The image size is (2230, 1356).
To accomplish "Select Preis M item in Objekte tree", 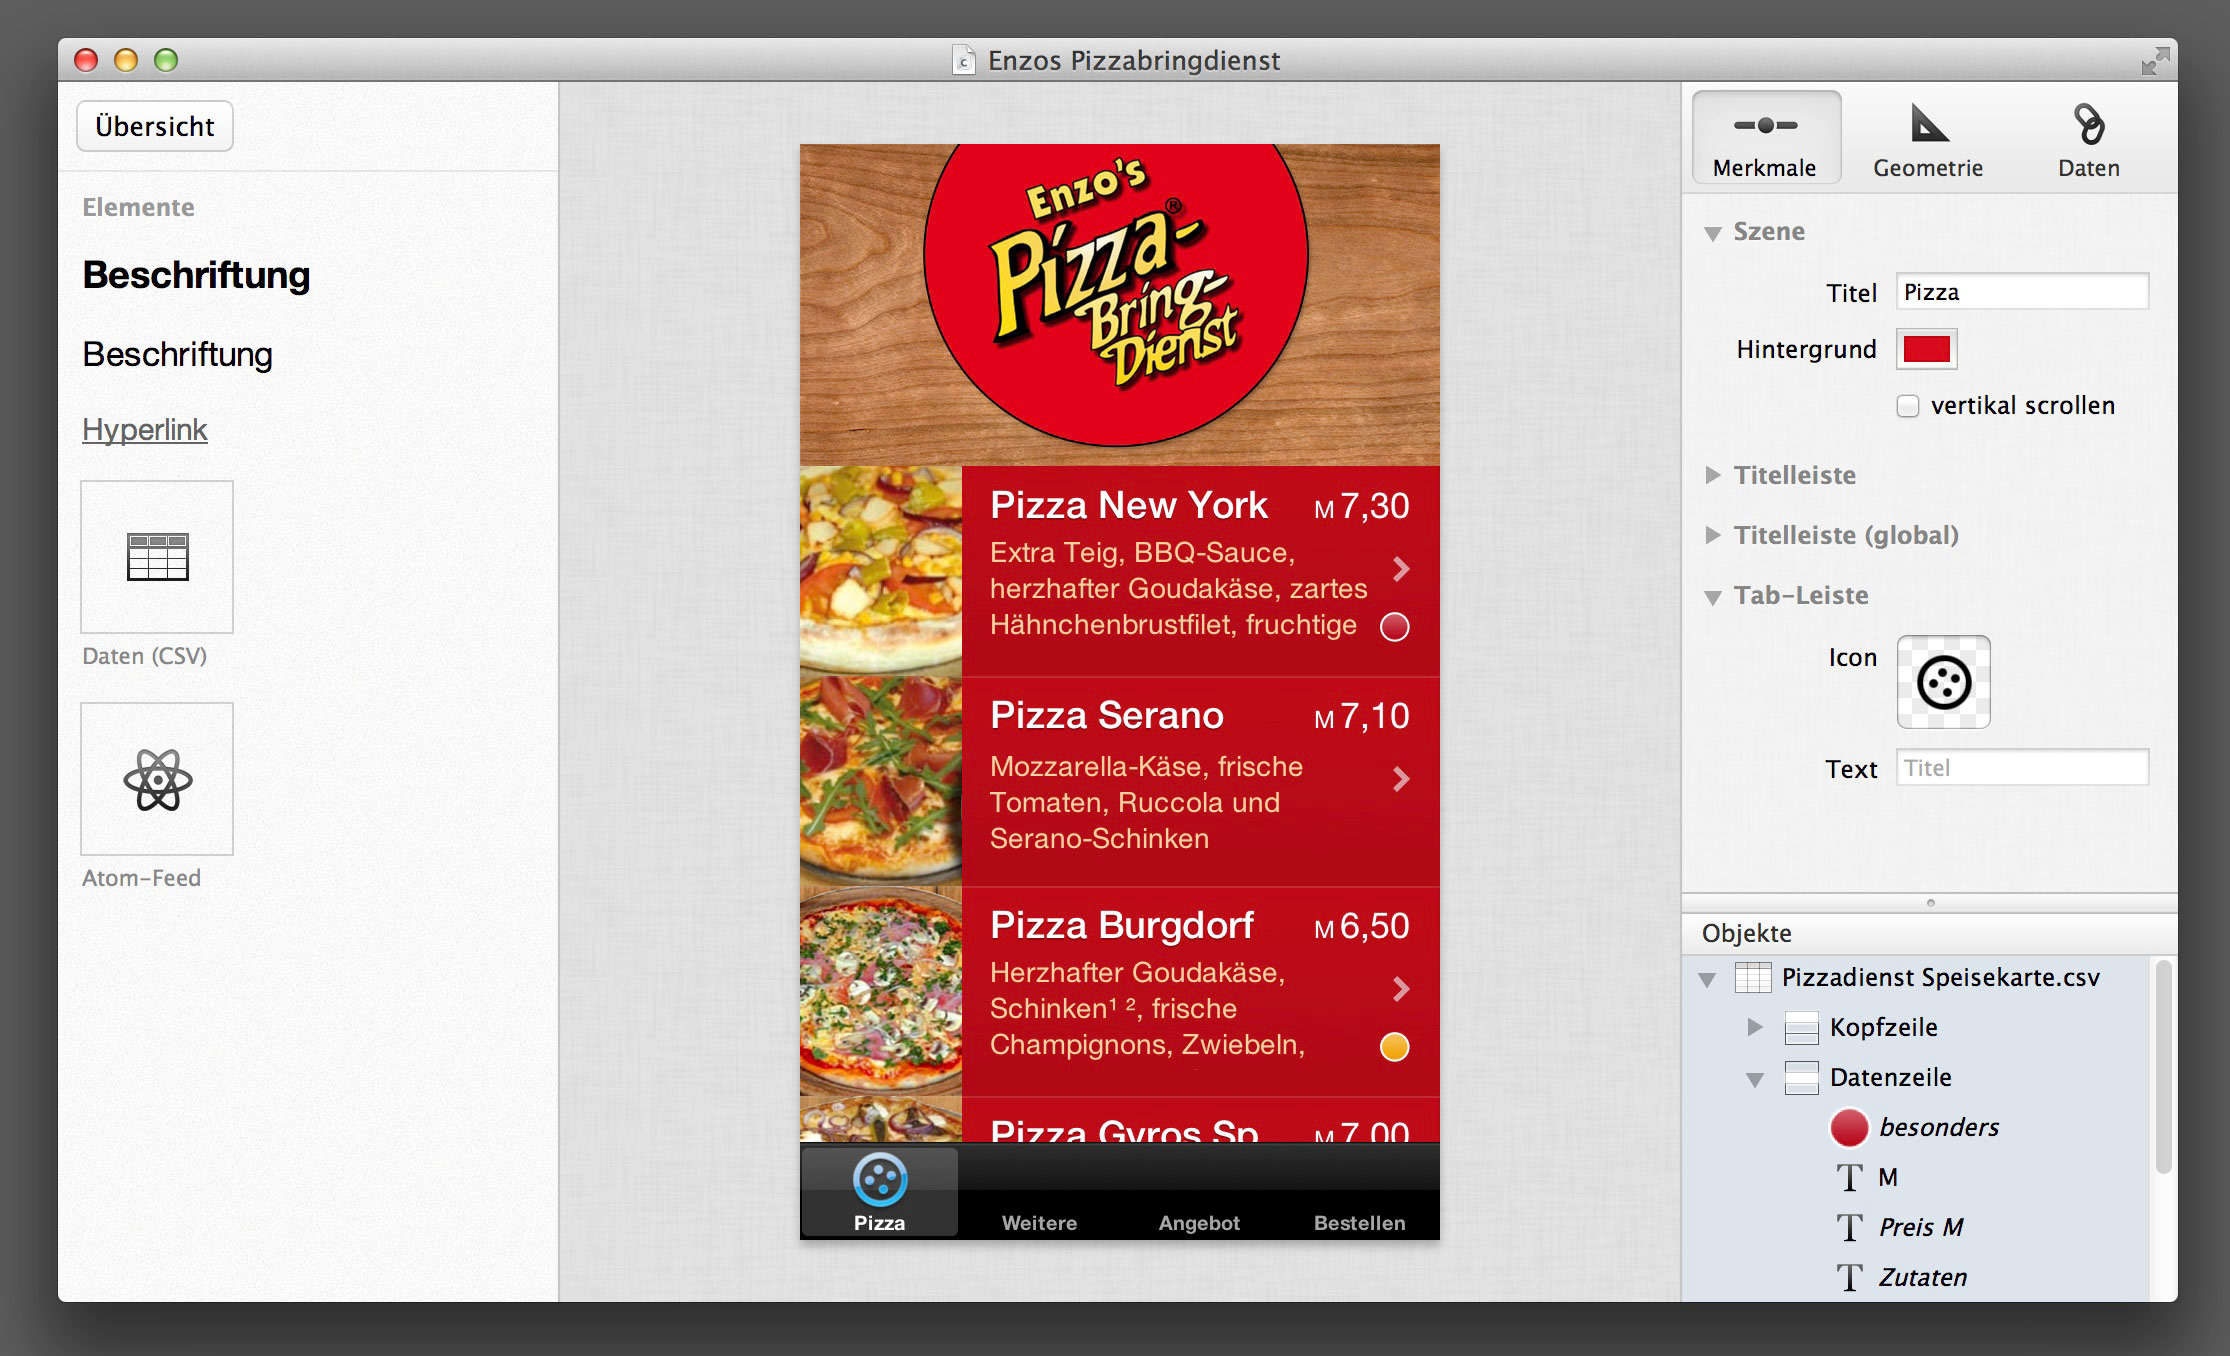I will pyautogui.click(x=1921, y=1227).
